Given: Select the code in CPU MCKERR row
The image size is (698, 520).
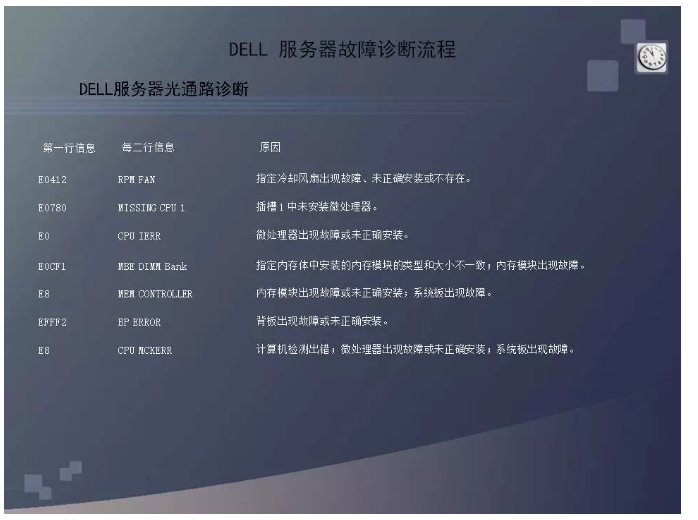Looking at the screenshot, I should [x=44, y=351].
